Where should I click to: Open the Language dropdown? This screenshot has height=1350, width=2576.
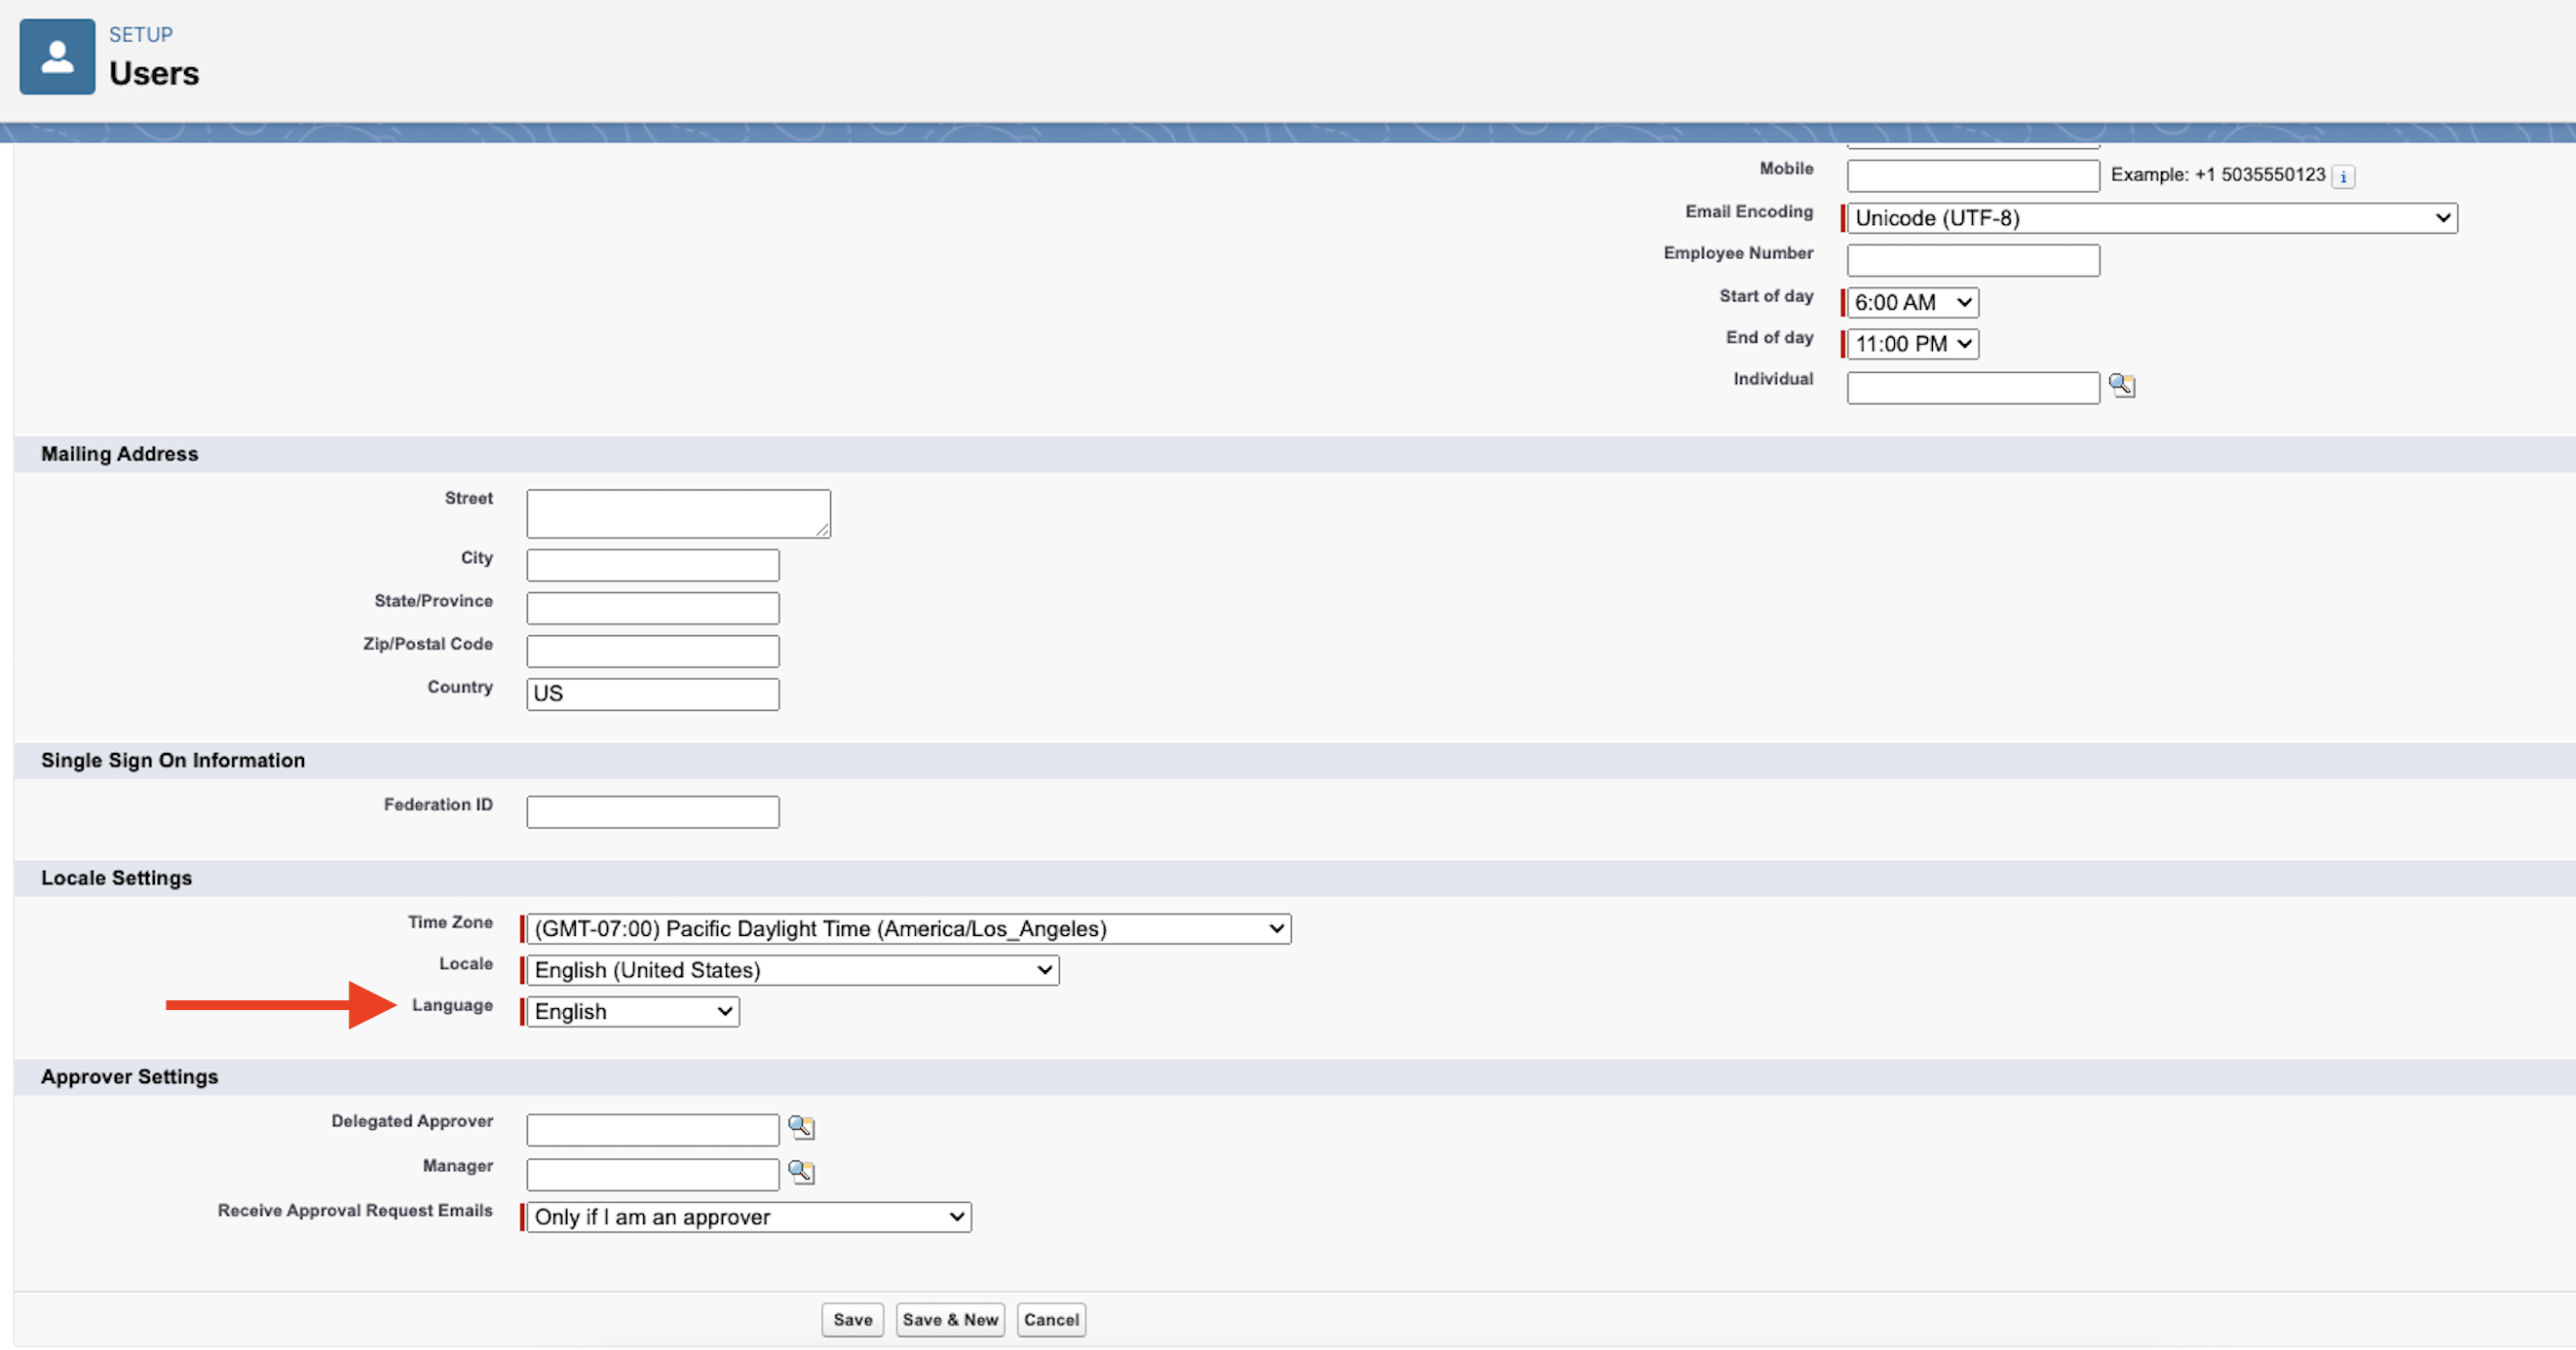632,1012
